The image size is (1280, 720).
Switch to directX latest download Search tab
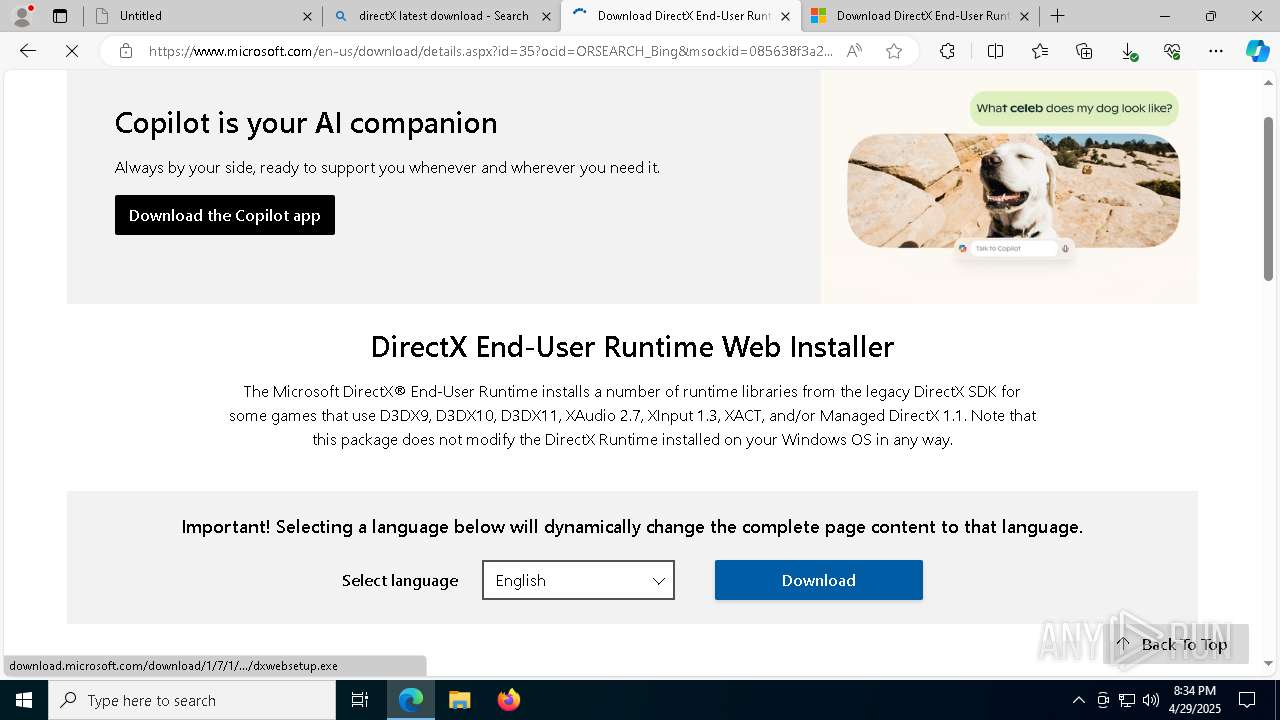pos(443,16)
